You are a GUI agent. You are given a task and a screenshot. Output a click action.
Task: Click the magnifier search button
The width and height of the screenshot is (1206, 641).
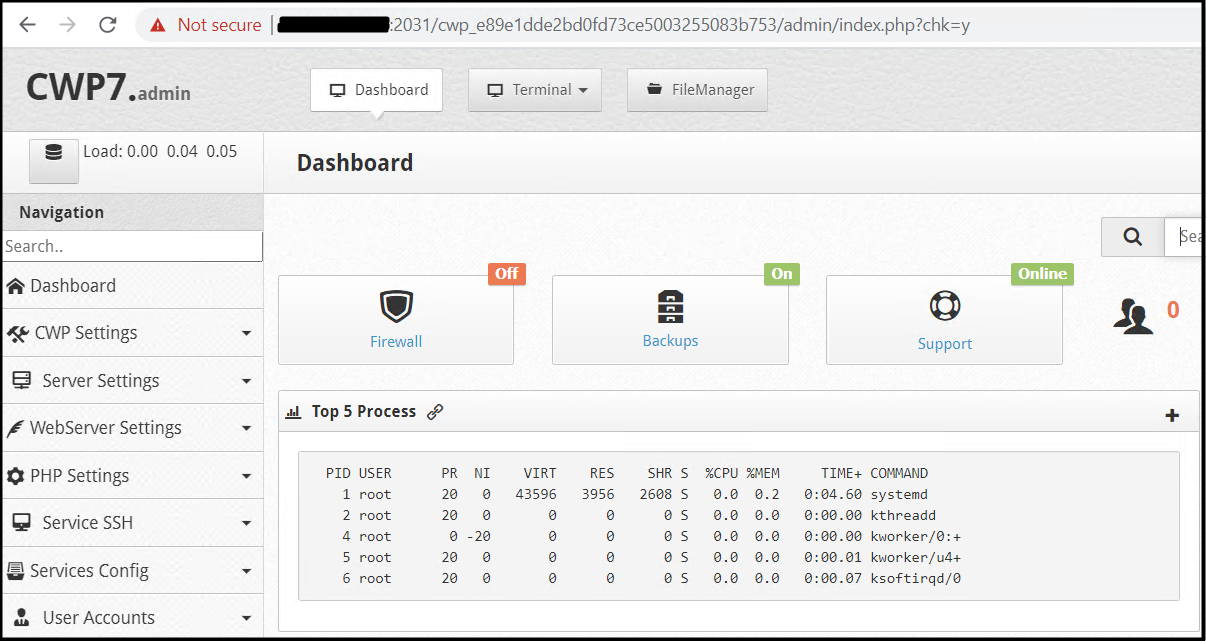pyautogui.click(x=1132, y=237)
